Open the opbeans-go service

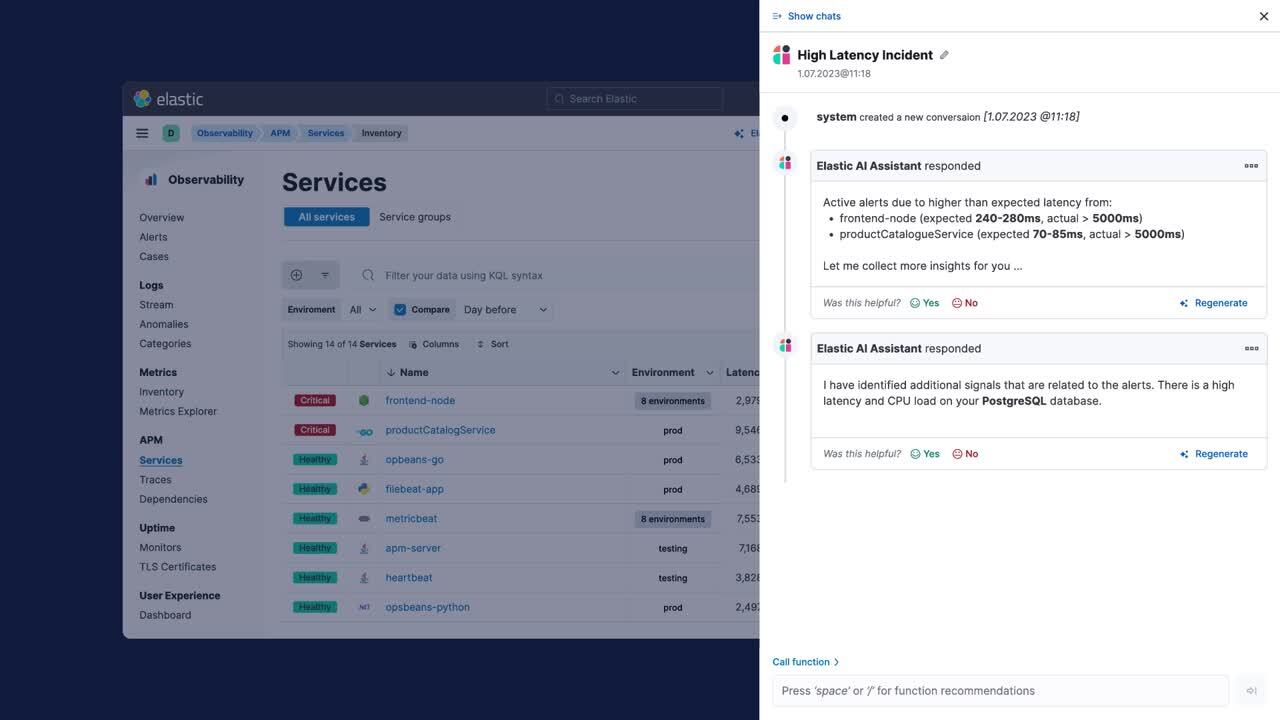414,460
